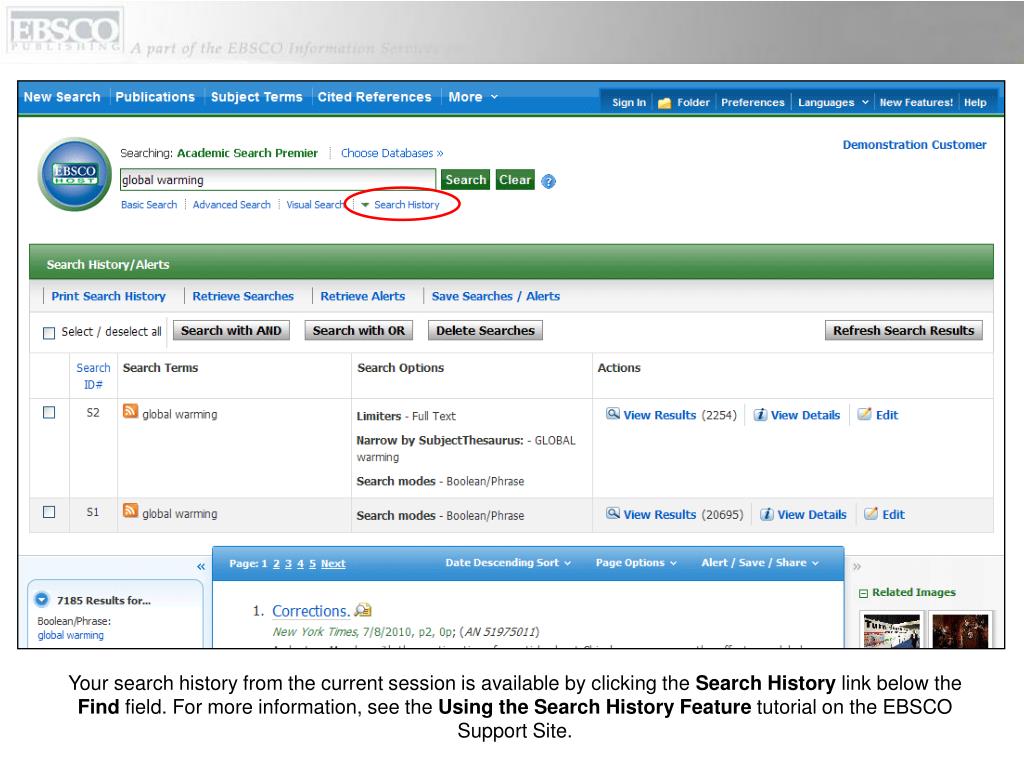Click Retrieve Searches link

point(243,296)
